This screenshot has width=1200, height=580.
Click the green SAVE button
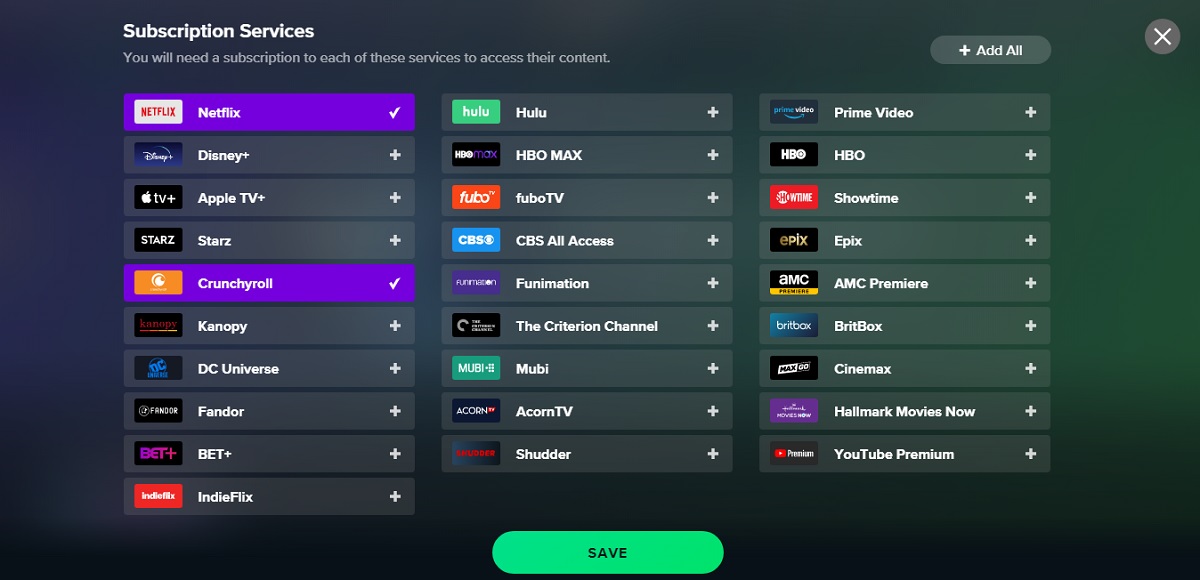click(607, 553)
